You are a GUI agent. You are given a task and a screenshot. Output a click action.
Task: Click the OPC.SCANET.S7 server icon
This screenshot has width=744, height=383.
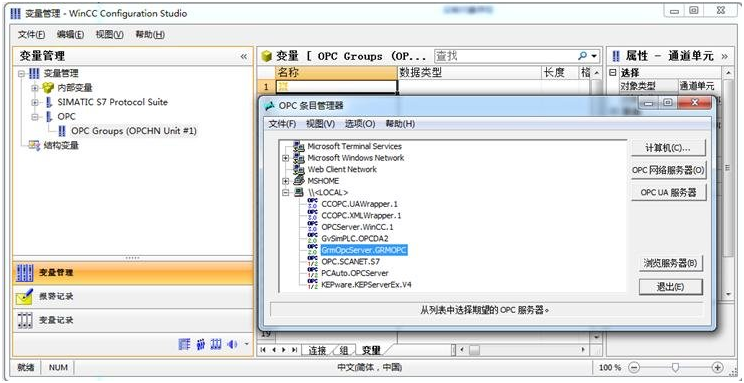point(313,261)
